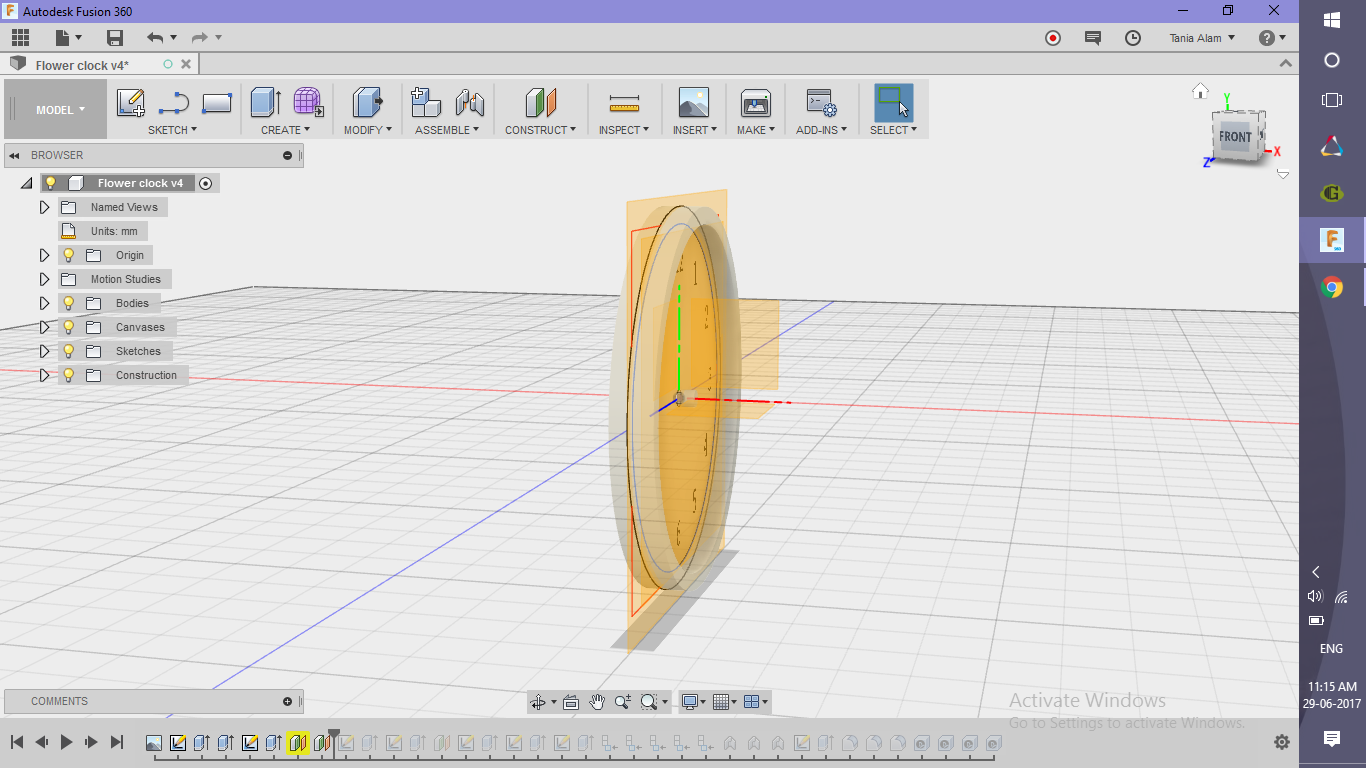This screenshot has width=1366, height=768.
Task: Select the Pan hand tool
Action: click(x=597, y=702)
